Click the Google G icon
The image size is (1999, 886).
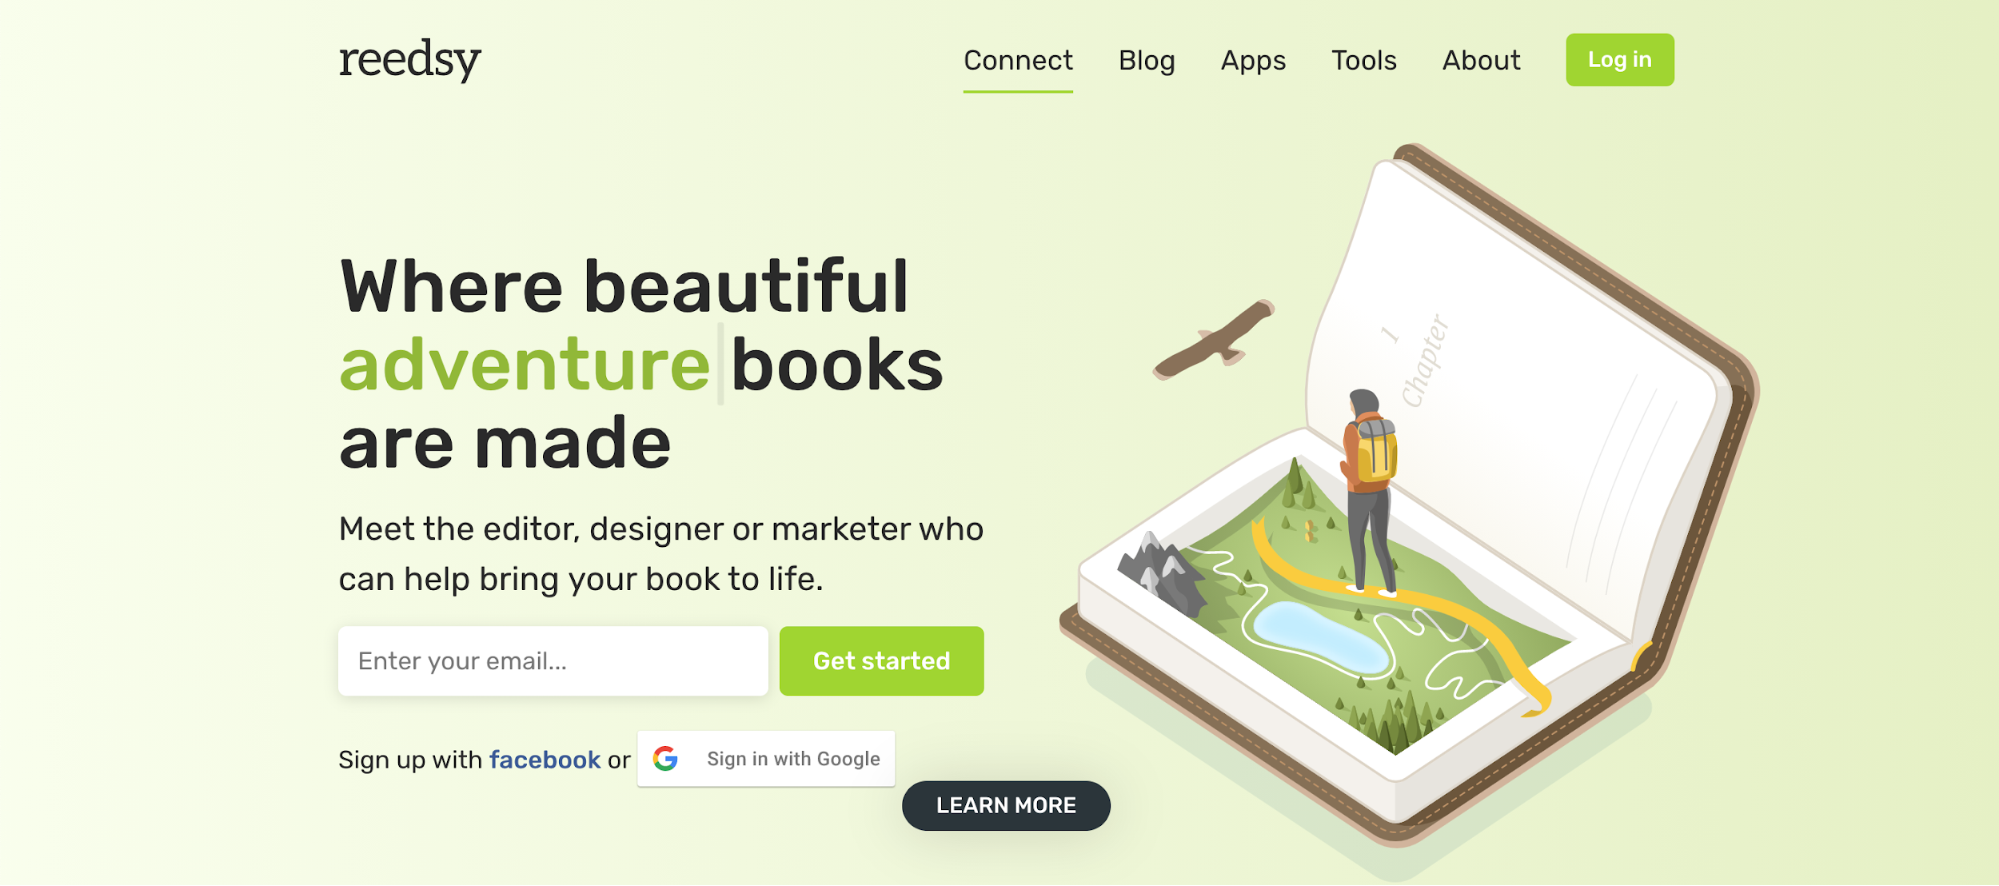click(x=665, y=759)
